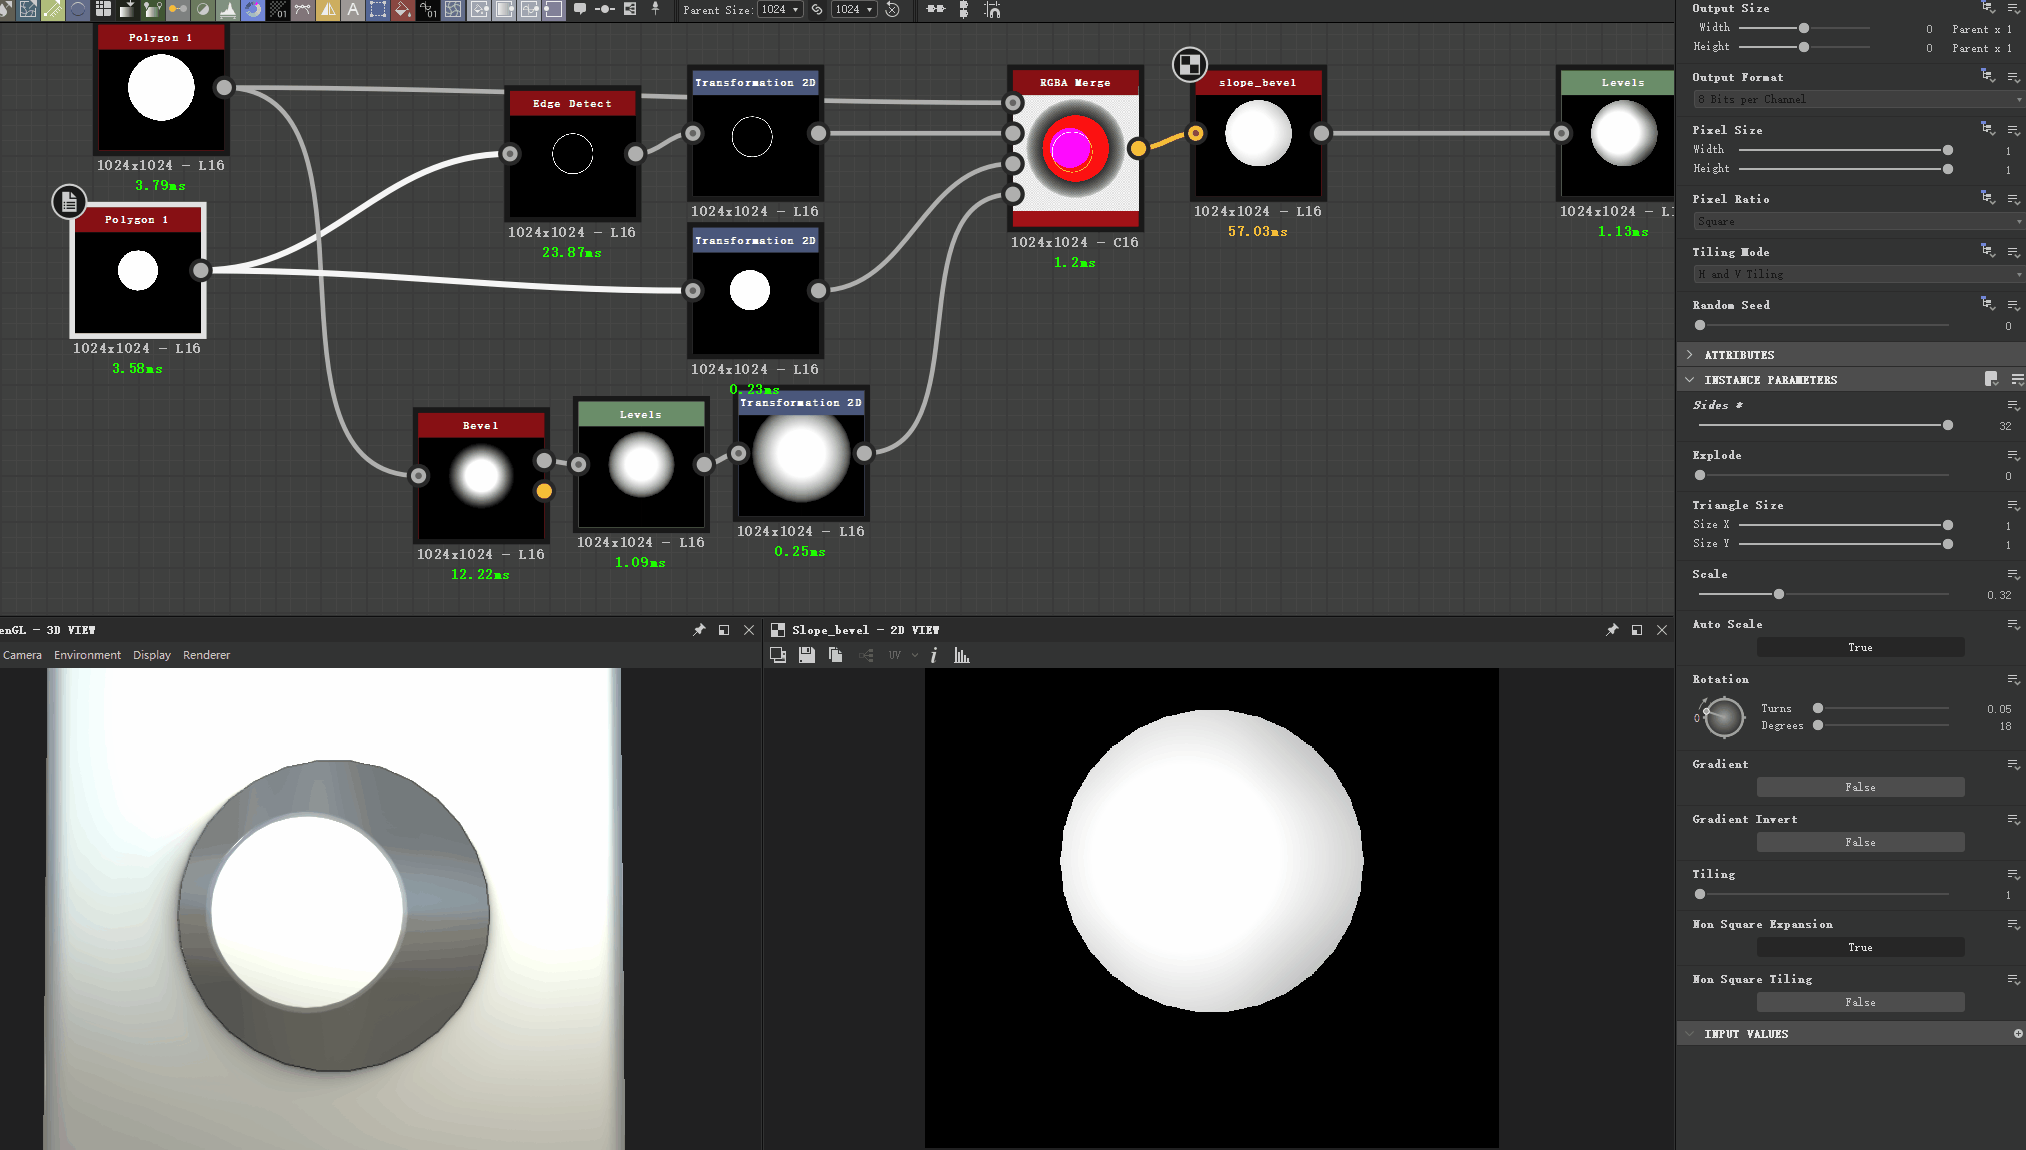This screenshot has height=1150, width=2026.
Task: Click the text node 'A' toolbar icon
Action: coord(352,10)
